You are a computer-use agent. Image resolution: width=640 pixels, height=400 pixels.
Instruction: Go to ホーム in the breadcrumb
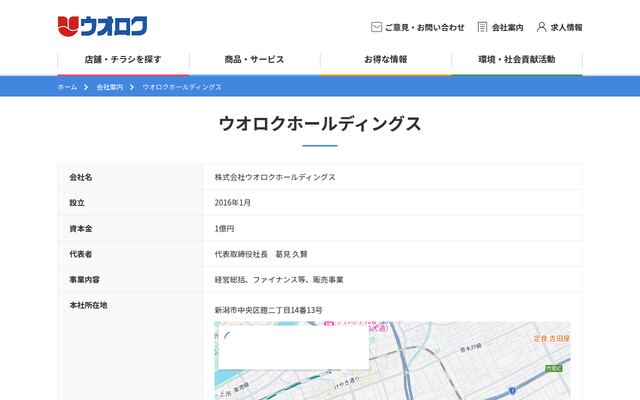67,87
